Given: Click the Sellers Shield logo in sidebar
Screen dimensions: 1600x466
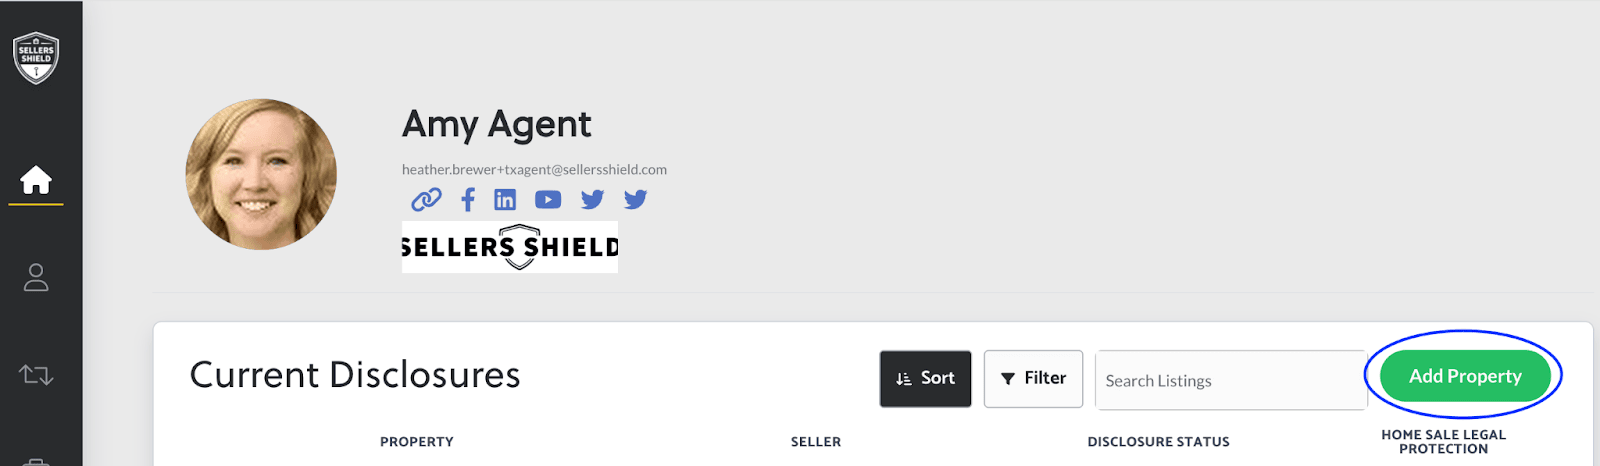Looking at the screenshot, I should tap(36, 58).
